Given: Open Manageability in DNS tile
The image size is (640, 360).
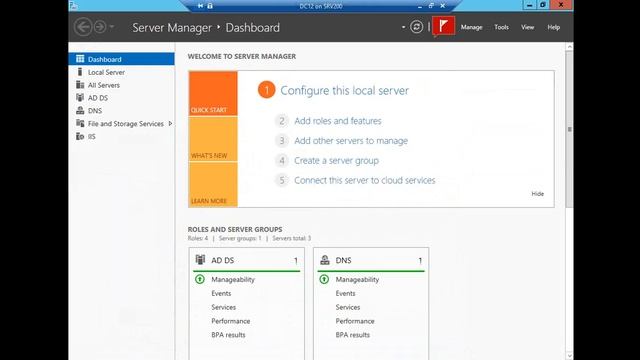Looking at the screenshot, I should coord(357,280).
